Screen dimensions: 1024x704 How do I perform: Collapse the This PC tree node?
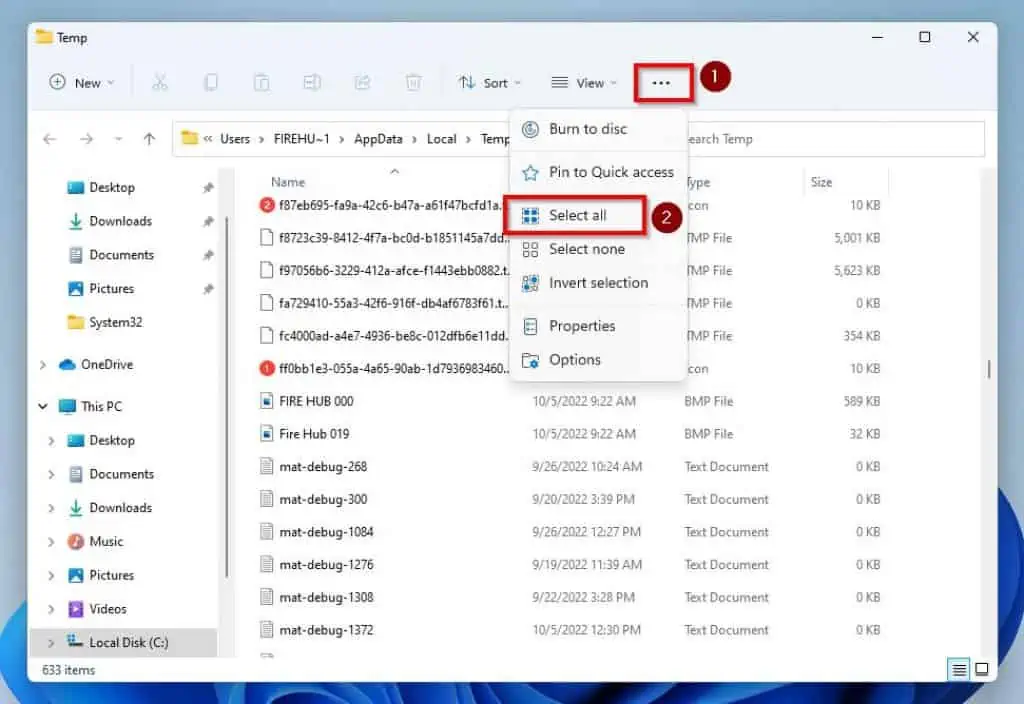point(43,407)
